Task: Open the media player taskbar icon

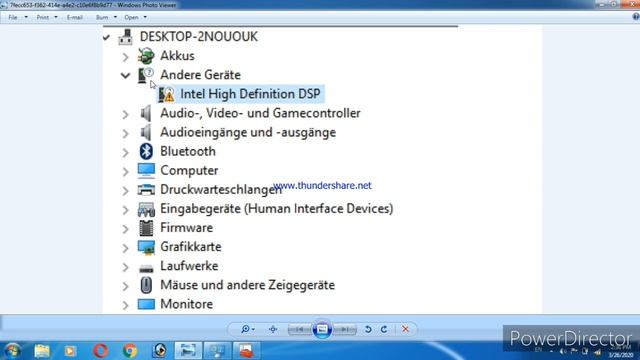Action: point(70,351)
